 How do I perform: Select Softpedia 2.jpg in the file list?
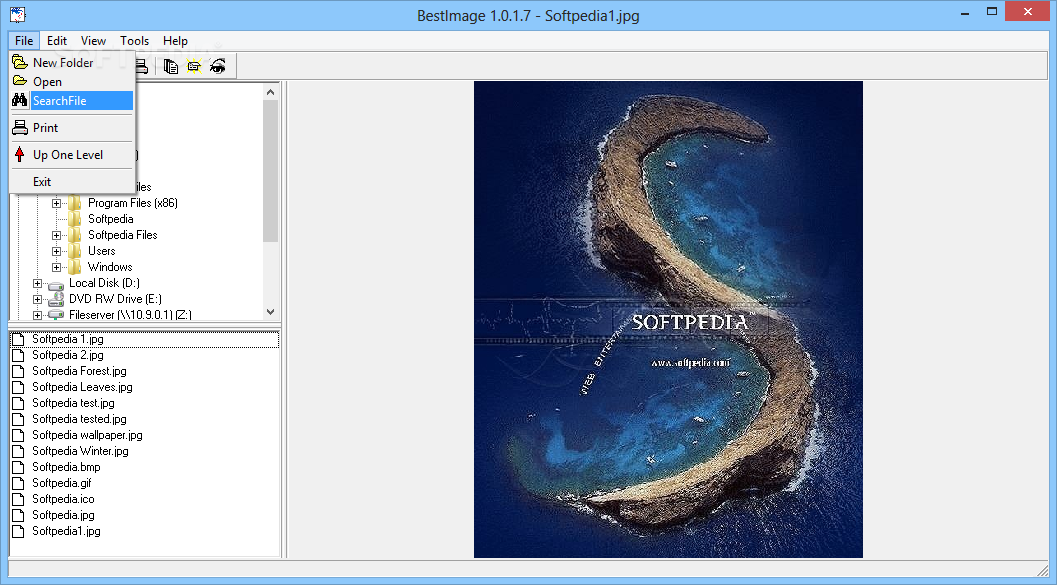point(68,355)
